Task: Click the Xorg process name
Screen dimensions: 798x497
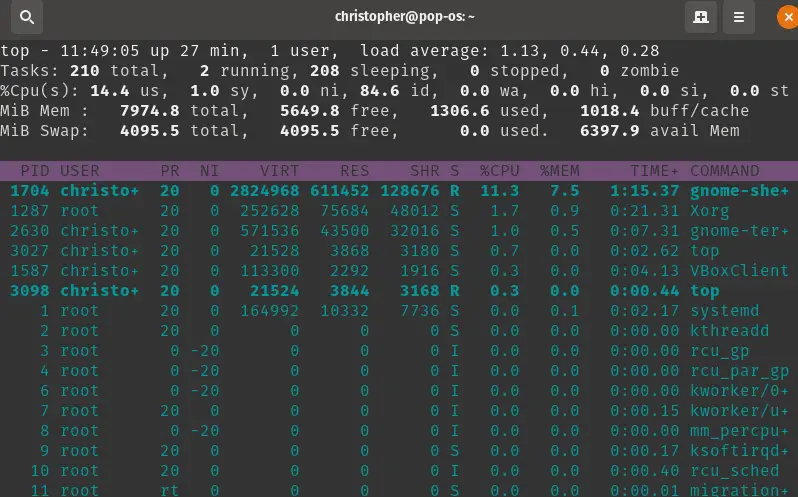Action: point(709,211)
